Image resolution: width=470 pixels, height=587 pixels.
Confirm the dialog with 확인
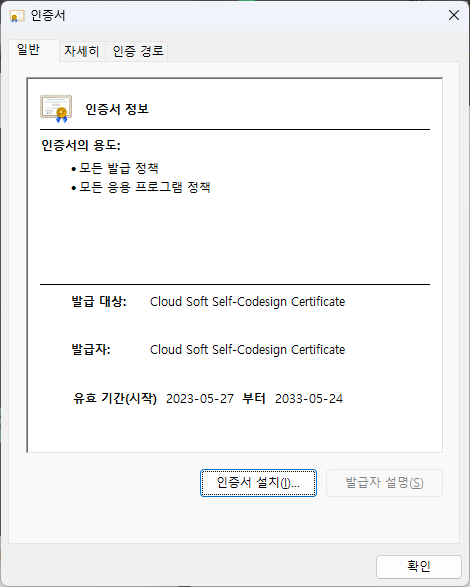pos(419,566)
